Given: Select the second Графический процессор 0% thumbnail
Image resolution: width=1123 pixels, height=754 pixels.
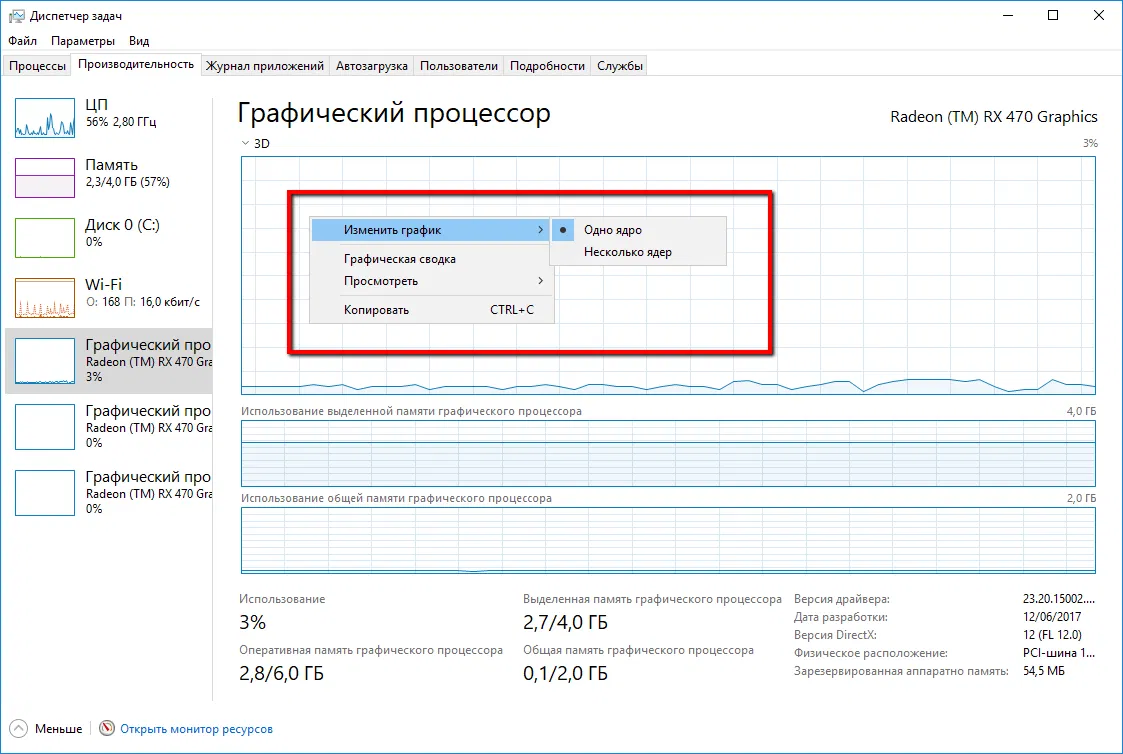Looking at the screenshot, I should tap(44, 427).
